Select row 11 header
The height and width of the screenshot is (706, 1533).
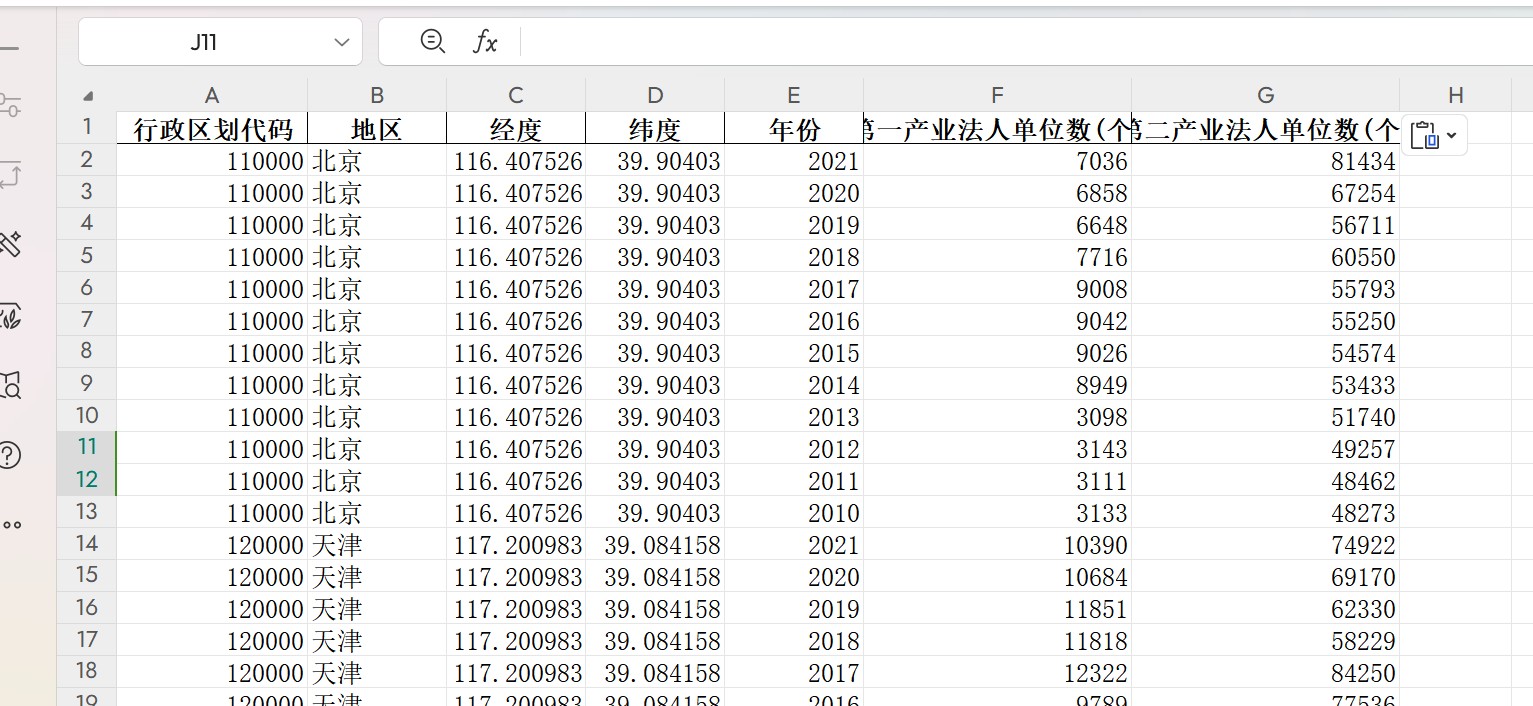click(x=87, y=447)
